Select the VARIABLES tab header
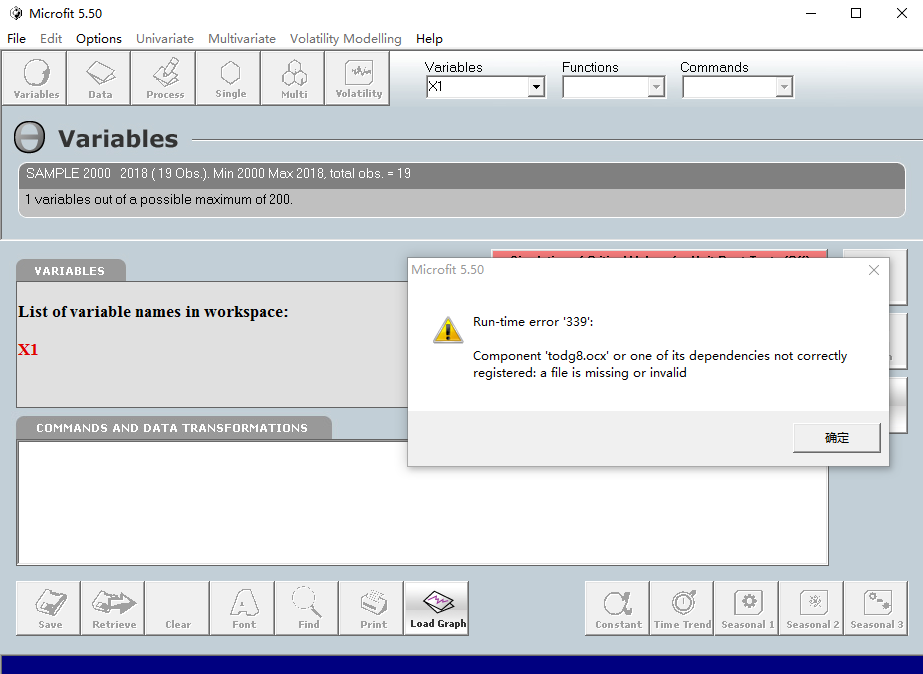923x674 pixels. coord(70,271)
